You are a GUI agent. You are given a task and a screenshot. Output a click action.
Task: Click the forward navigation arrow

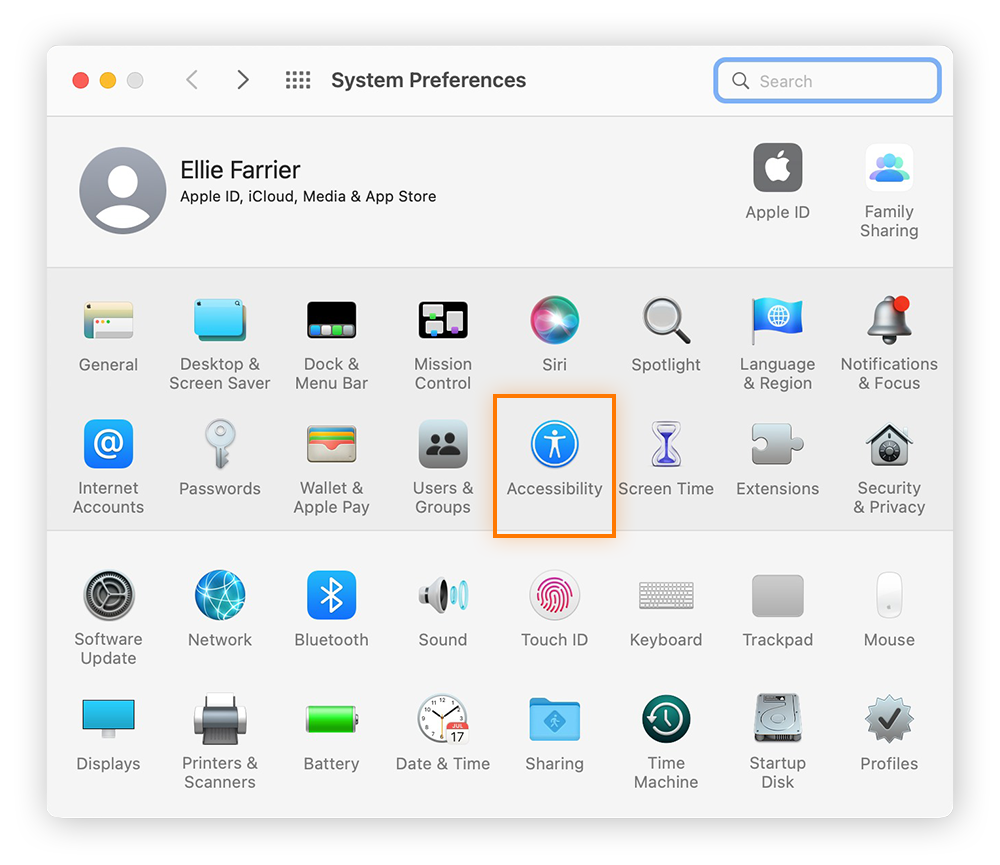click(243, 80)
